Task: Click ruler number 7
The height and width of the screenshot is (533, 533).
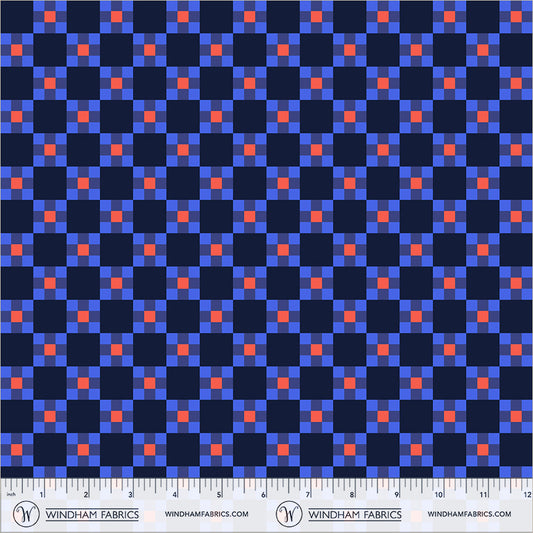Action: pyautogui.click(x=308, y=495)
